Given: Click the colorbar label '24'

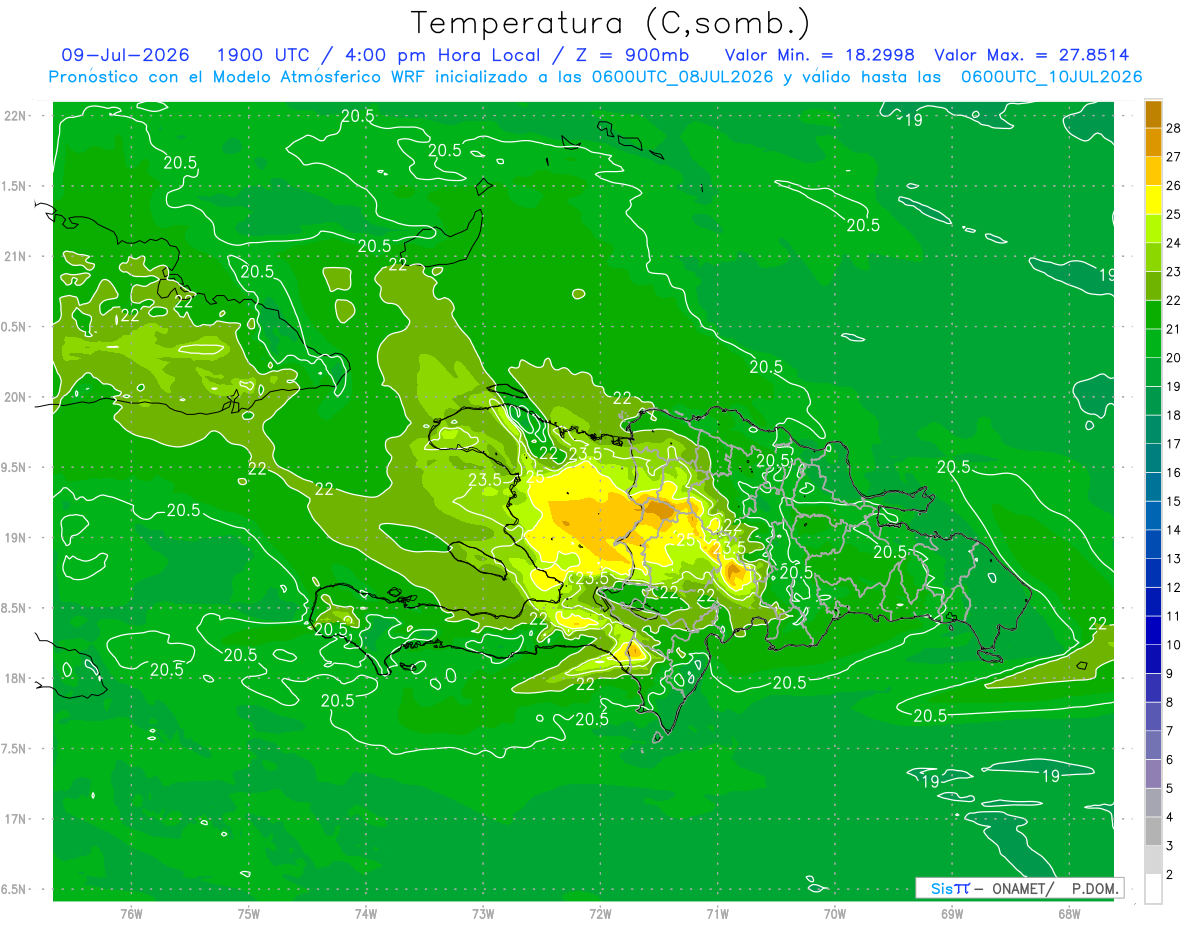Looking at the screenshot, I should tap(1174, 243).
